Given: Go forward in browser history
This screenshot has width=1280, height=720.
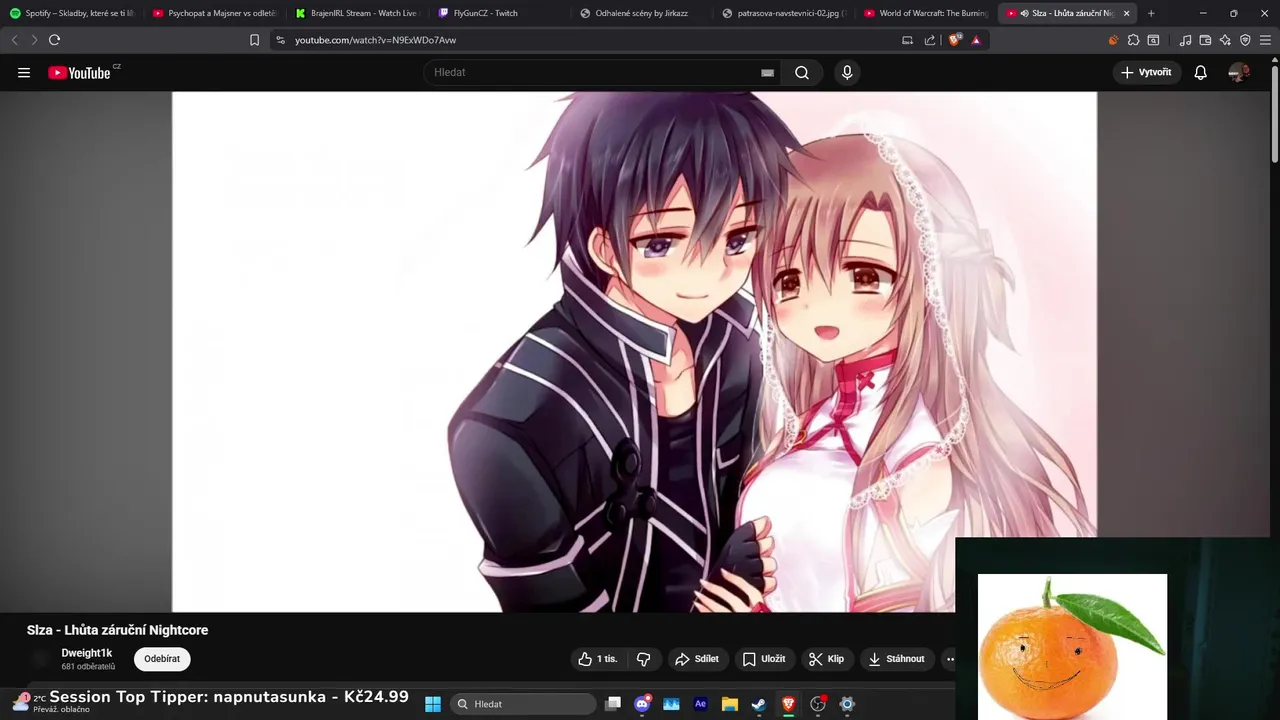Looking at the screenshot, I should 34,40.
